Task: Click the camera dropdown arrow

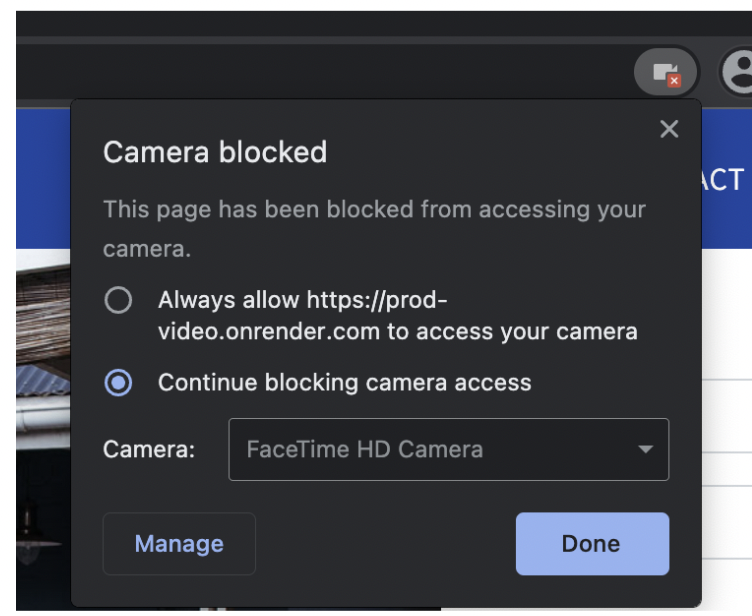Action: (645, 450)
